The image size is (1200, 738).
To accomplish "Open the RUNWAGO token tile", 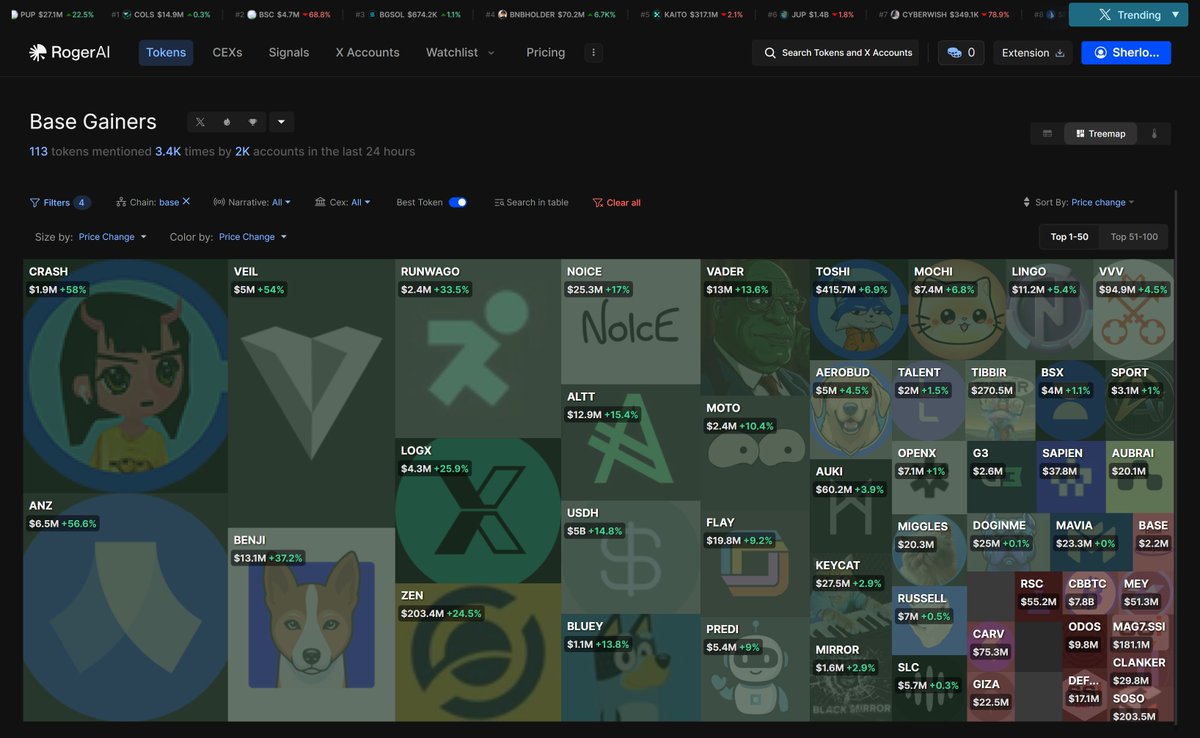I will (478, 349).
